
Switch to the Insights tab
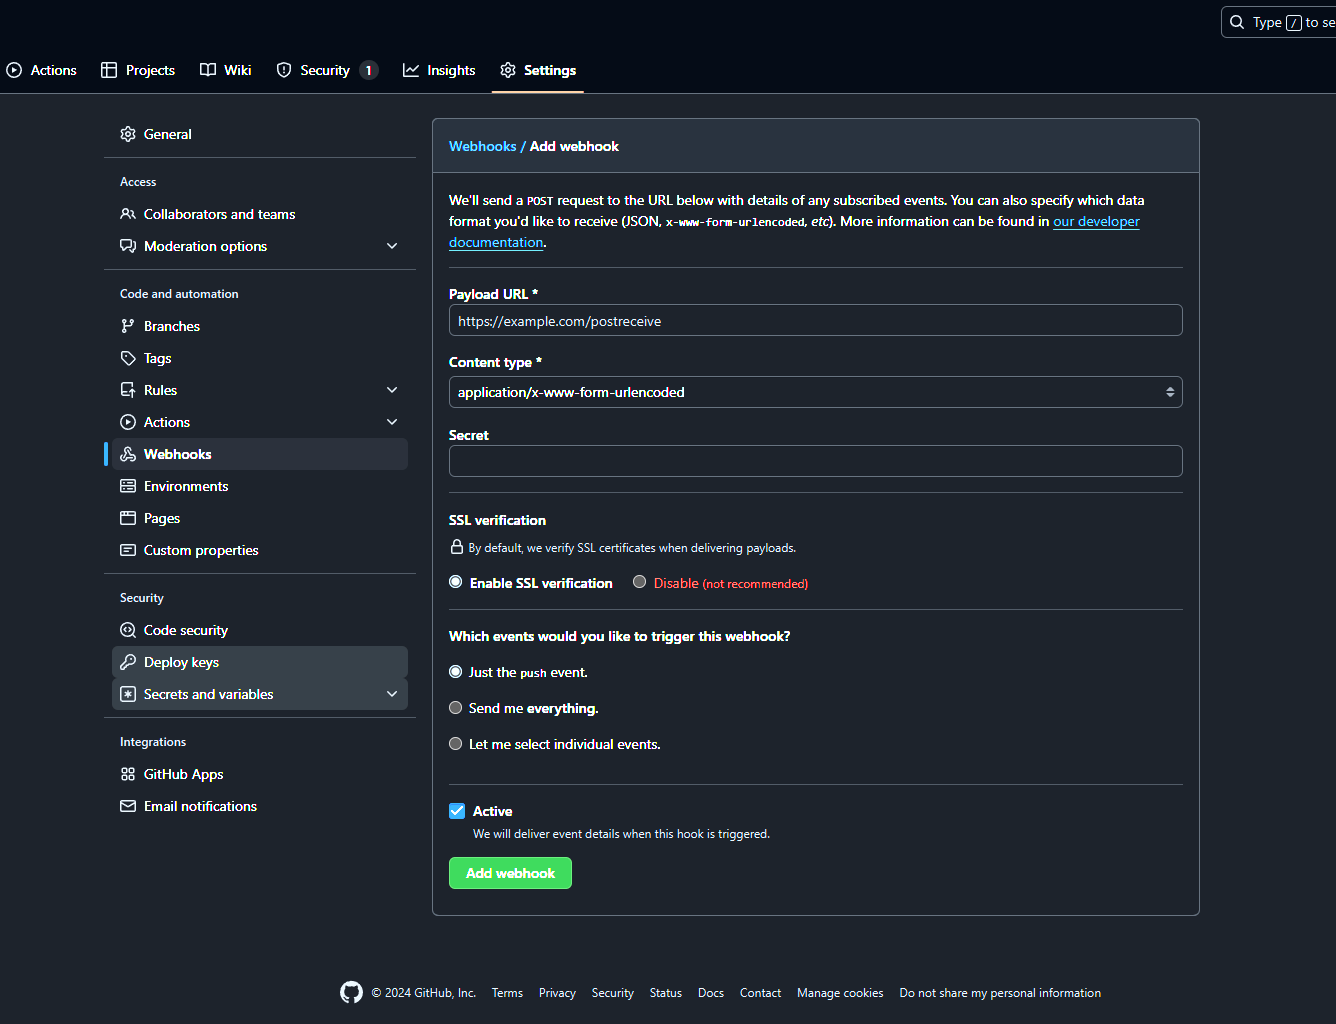tap(438, 70)
